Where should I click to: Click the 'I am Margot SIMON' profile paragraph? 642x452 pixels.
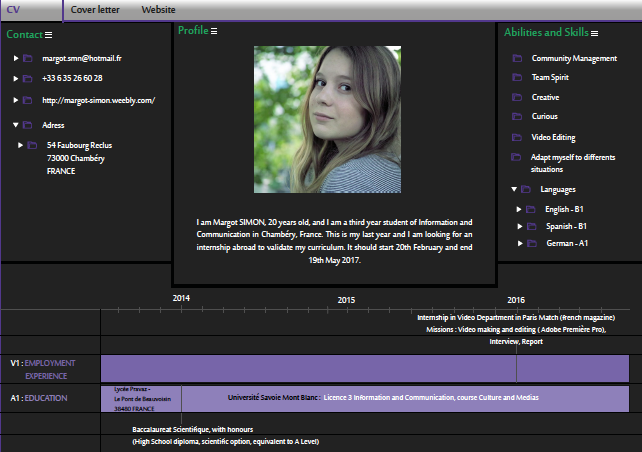coord(334,241)
